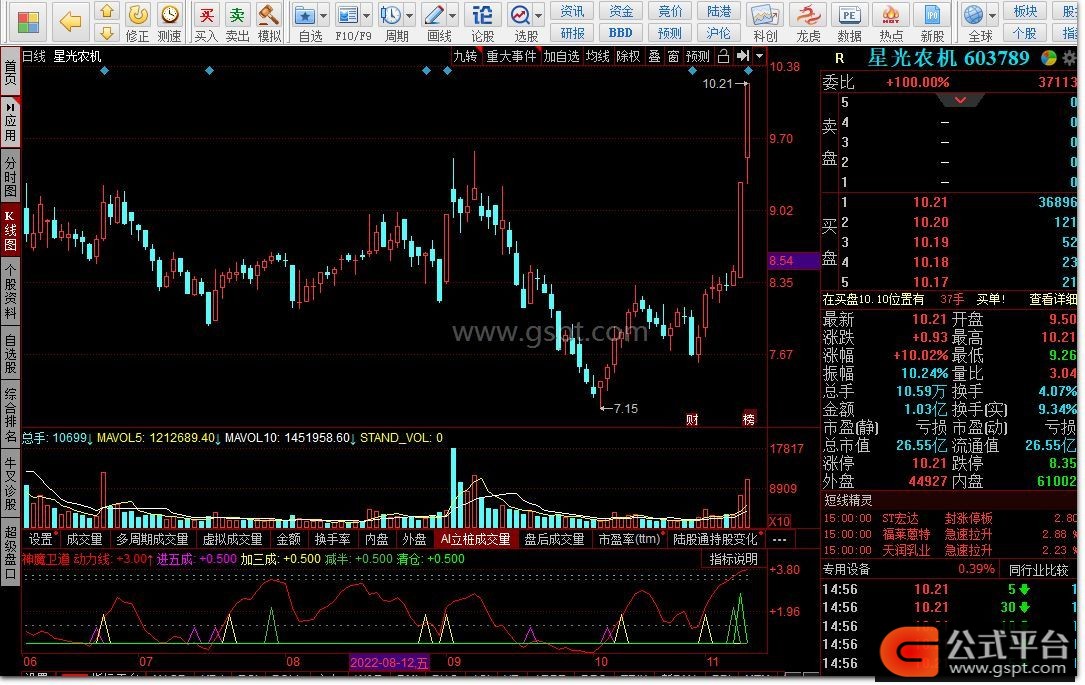The height and width of the screenshot is (685, 1085).
Task: Select the AI立桩成交量 tab
Action: pos(475,540)
